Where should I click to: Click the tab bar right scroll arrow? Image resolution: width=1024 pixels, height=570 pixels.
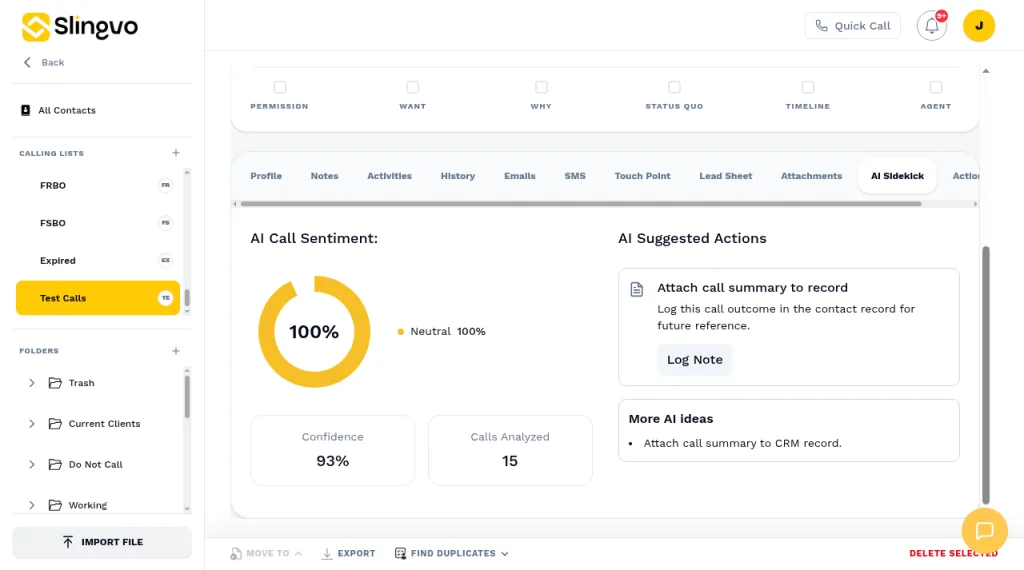point(975,204)
